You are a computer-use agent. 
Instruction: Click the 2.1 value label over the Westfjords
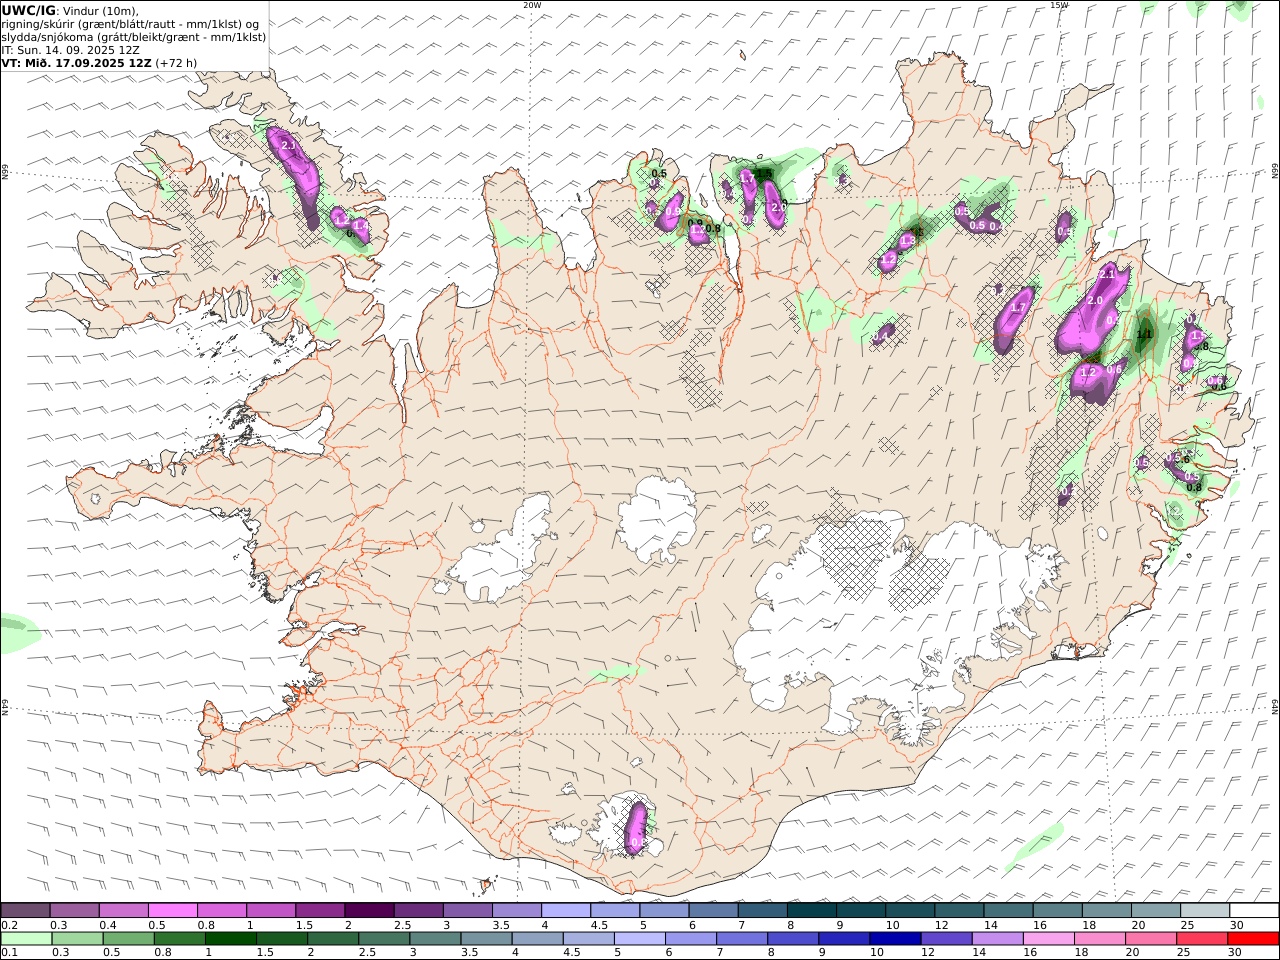(289, 147)
